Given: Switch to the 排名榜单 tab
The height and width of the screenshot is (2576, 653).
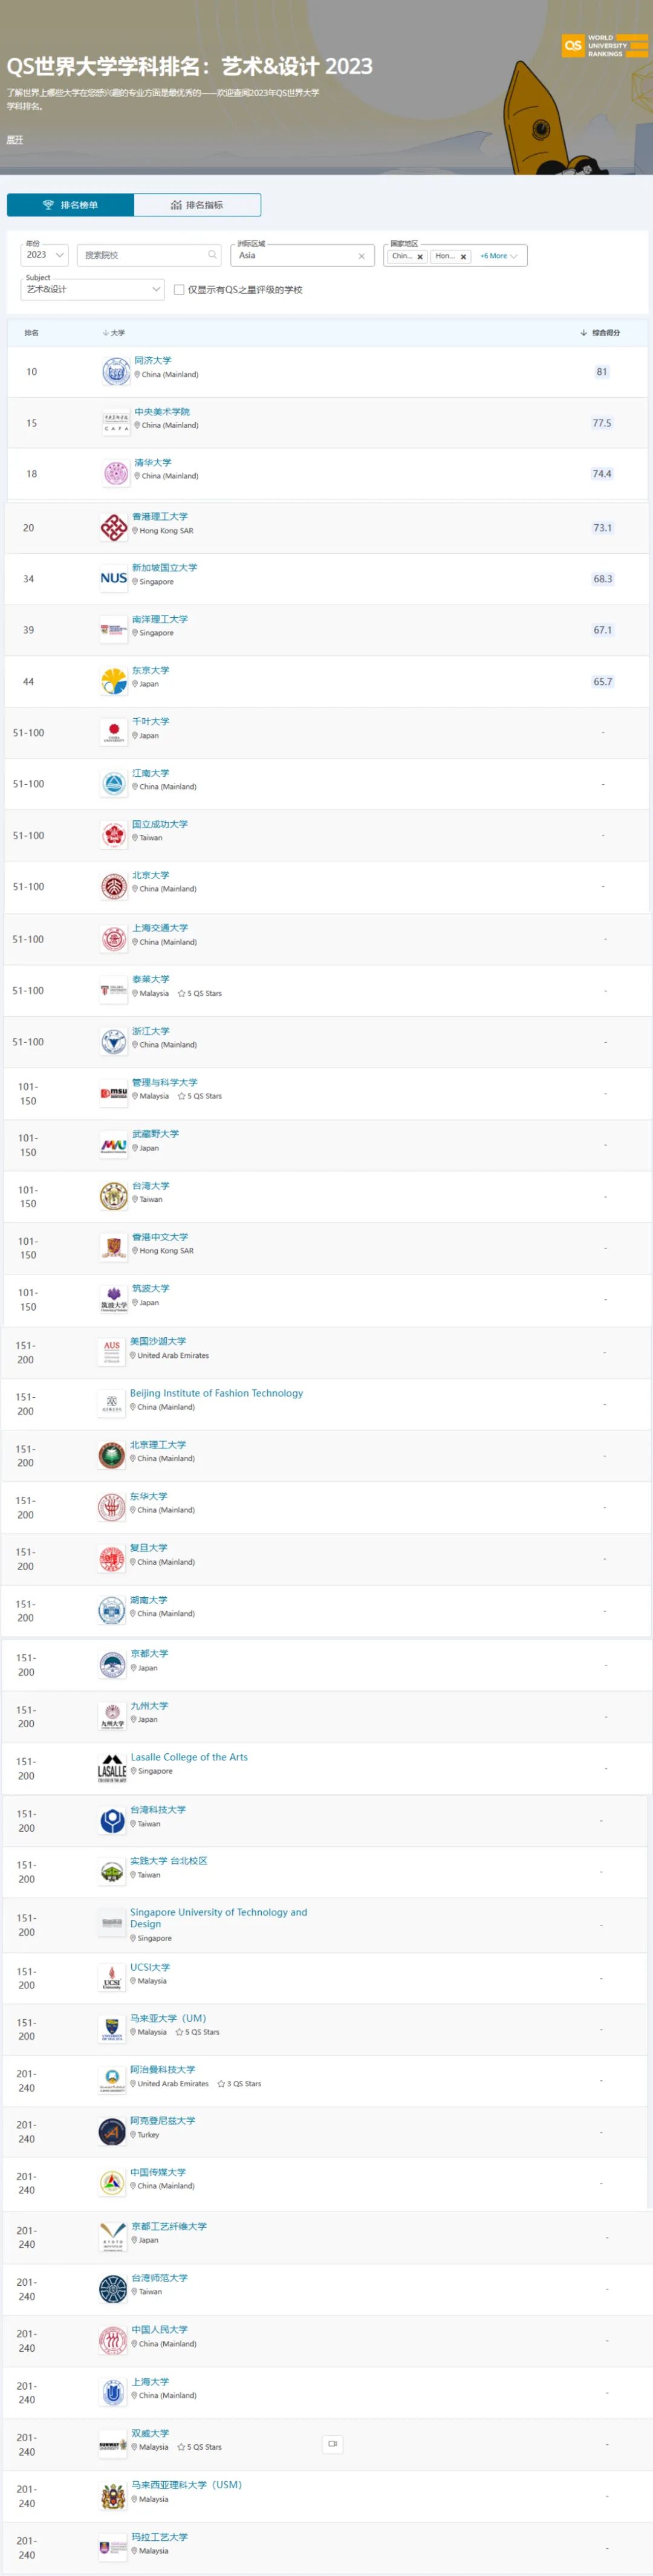Looking at the screenshot, I should [70, 205].
